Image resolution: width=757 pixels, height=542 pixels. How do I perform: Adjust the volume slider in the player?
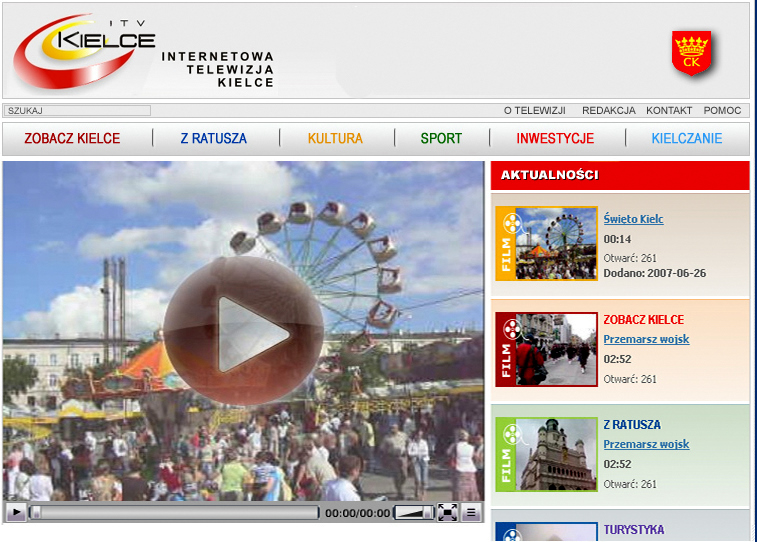coord(414,512)
